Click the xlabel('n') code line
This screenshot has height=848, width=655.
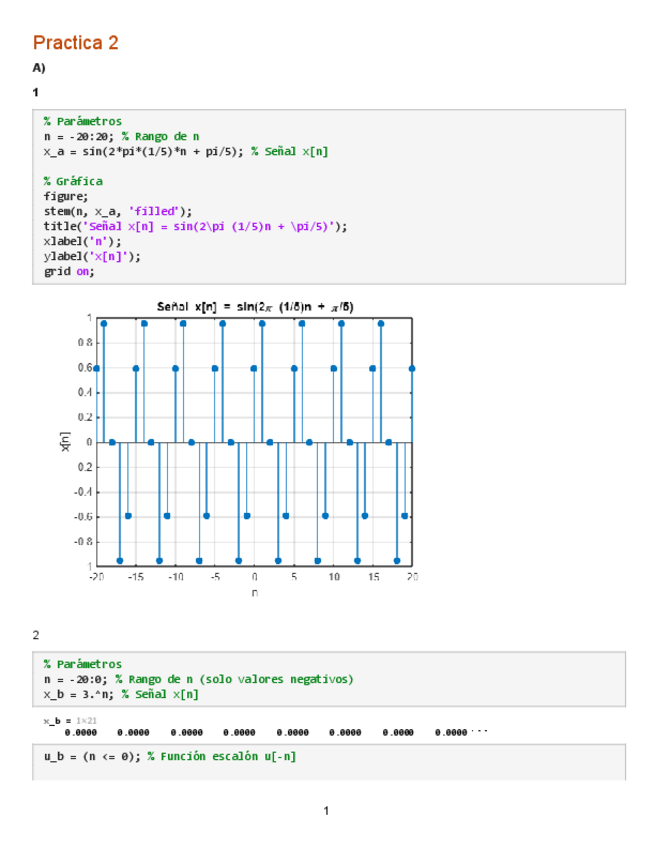point(82,241)
